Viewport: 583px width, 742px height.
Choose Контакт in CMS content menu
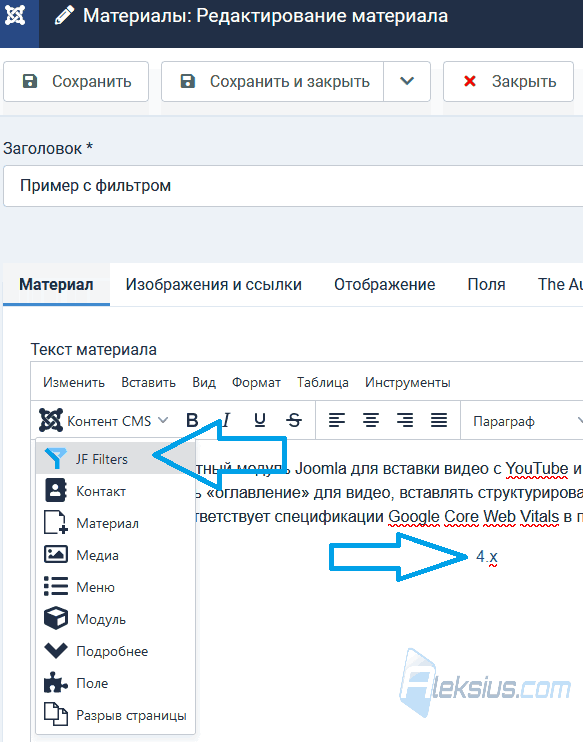pyautogui.click(x=115, y=491)
